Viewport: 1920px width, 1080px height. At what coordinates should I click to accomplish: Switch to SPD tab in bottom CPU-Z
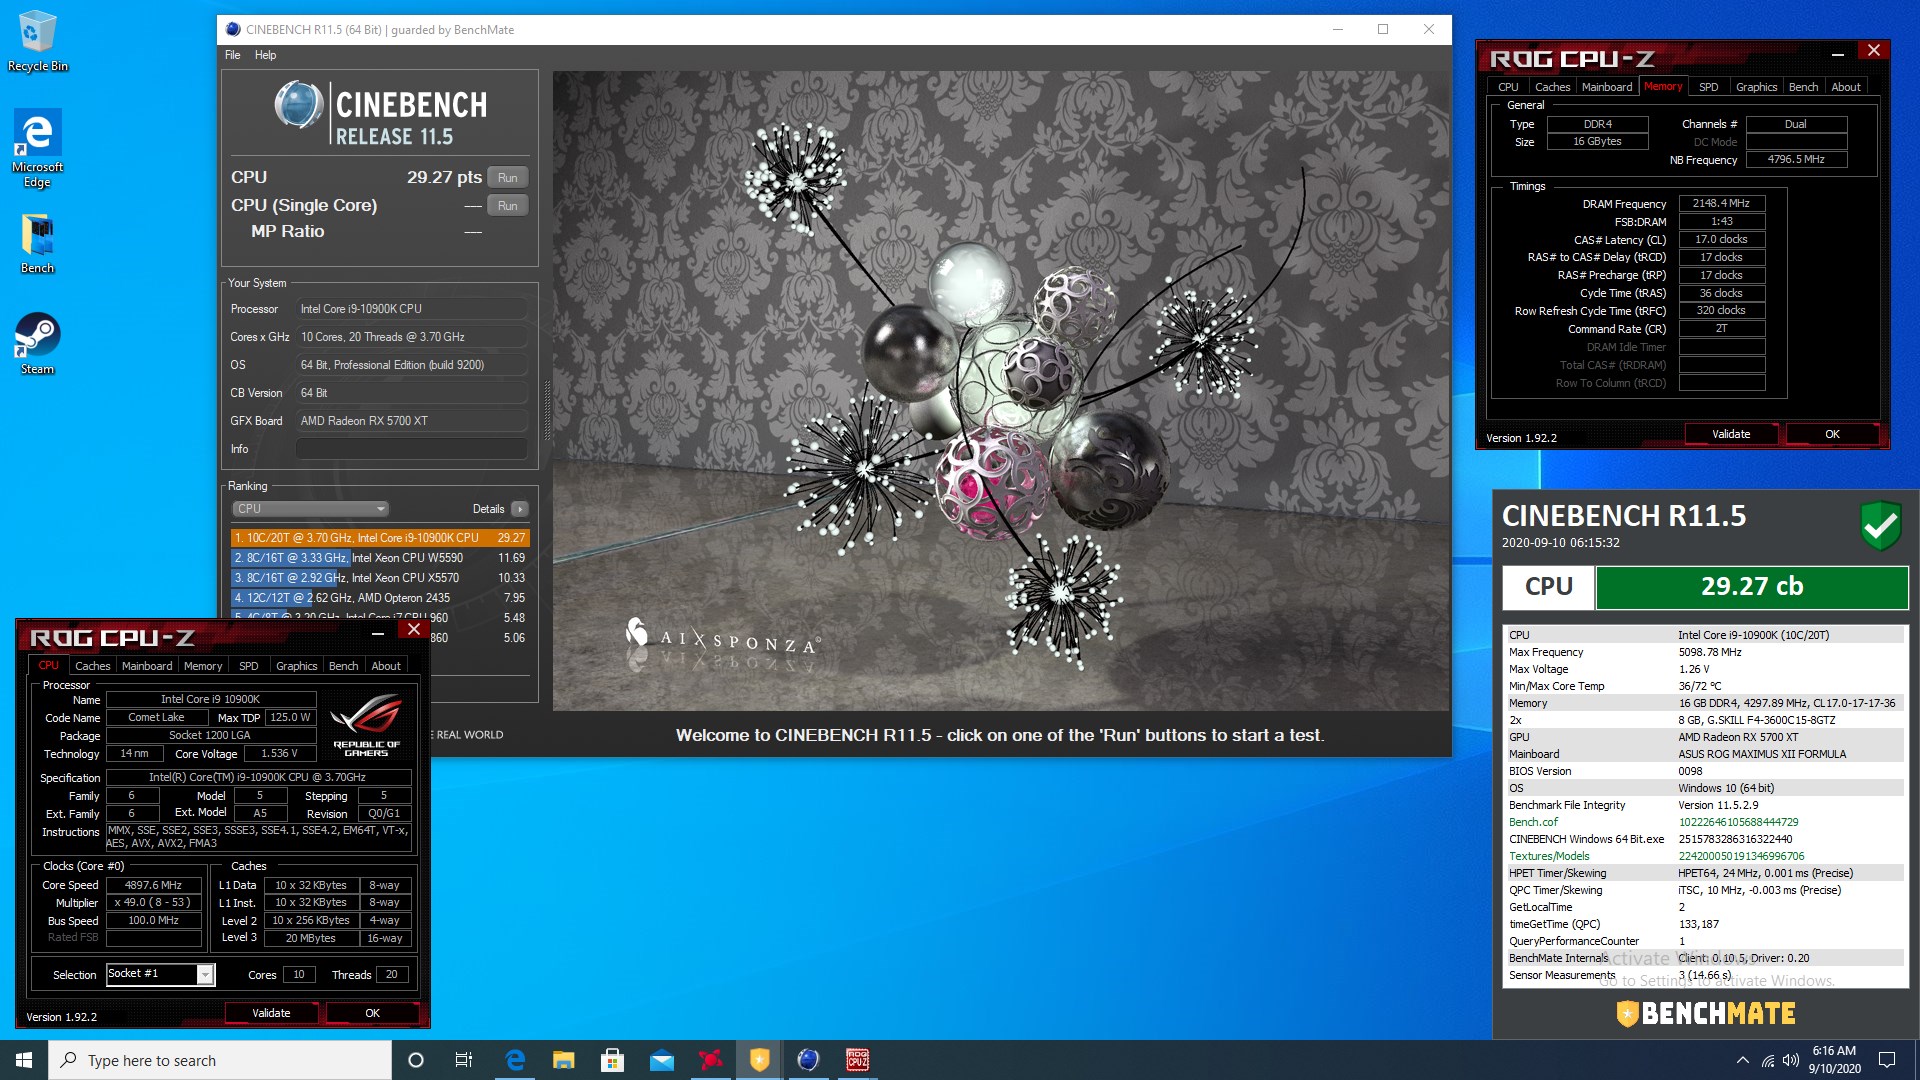pos(249,666)
